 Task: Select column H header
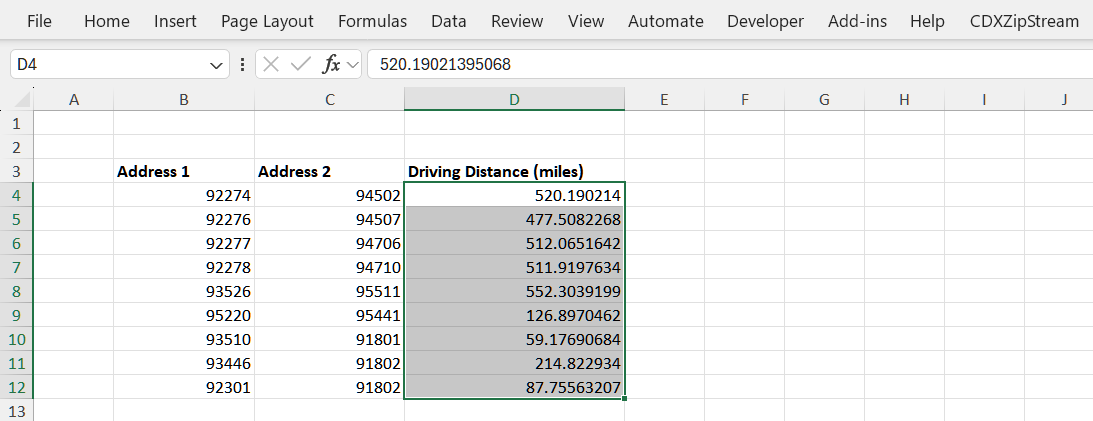point(904,100)
